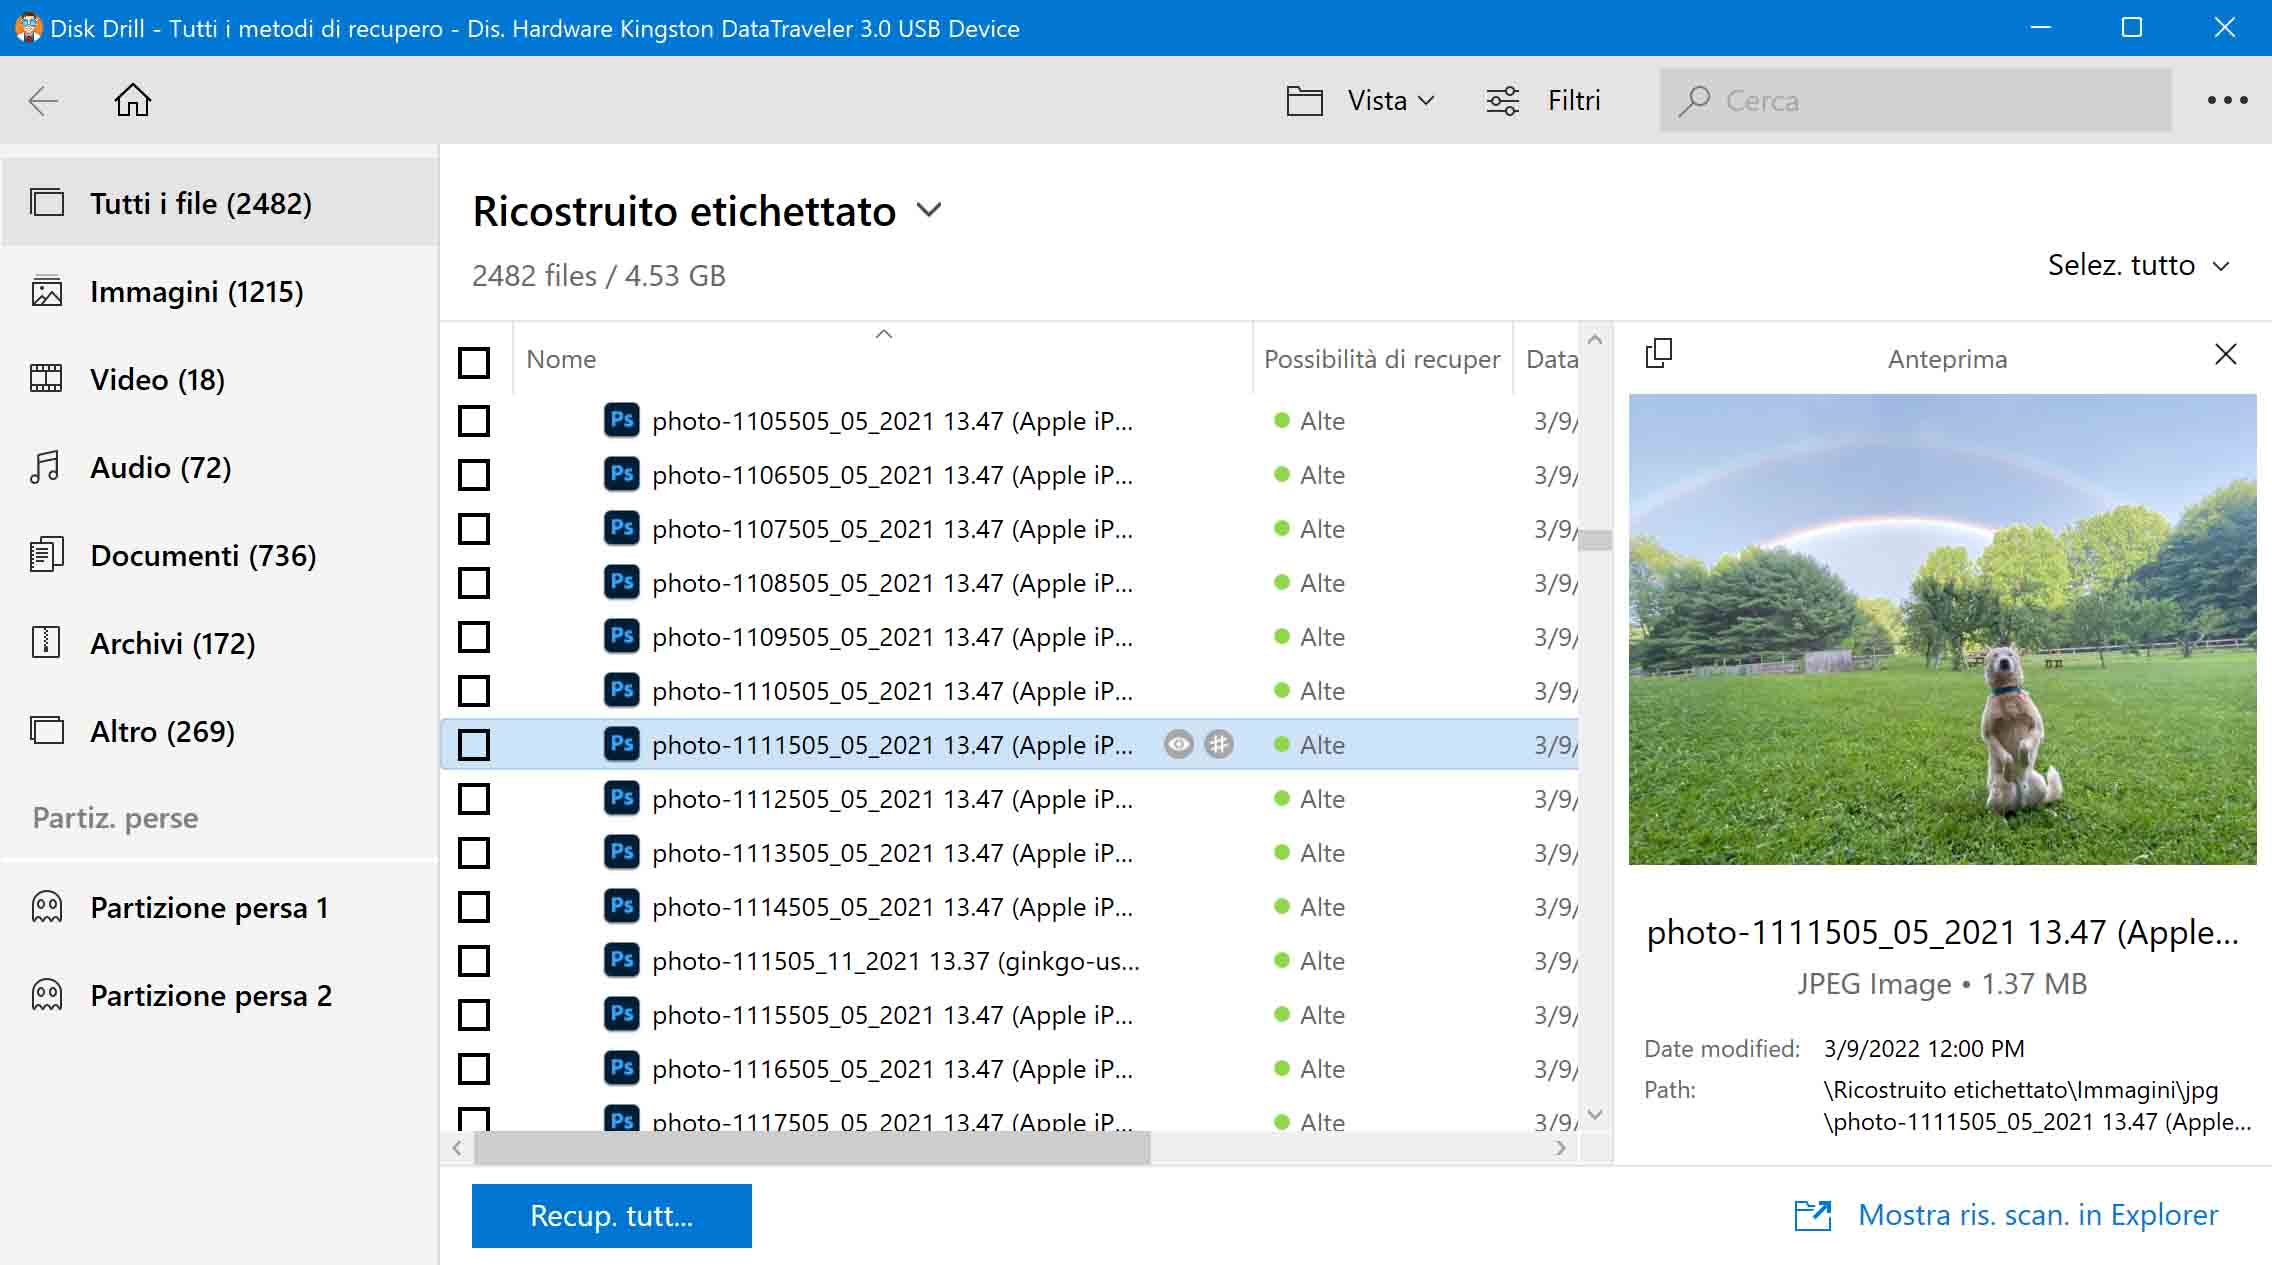Open Partizione persa 1
2272x1265 pixels.
(220, 907)
